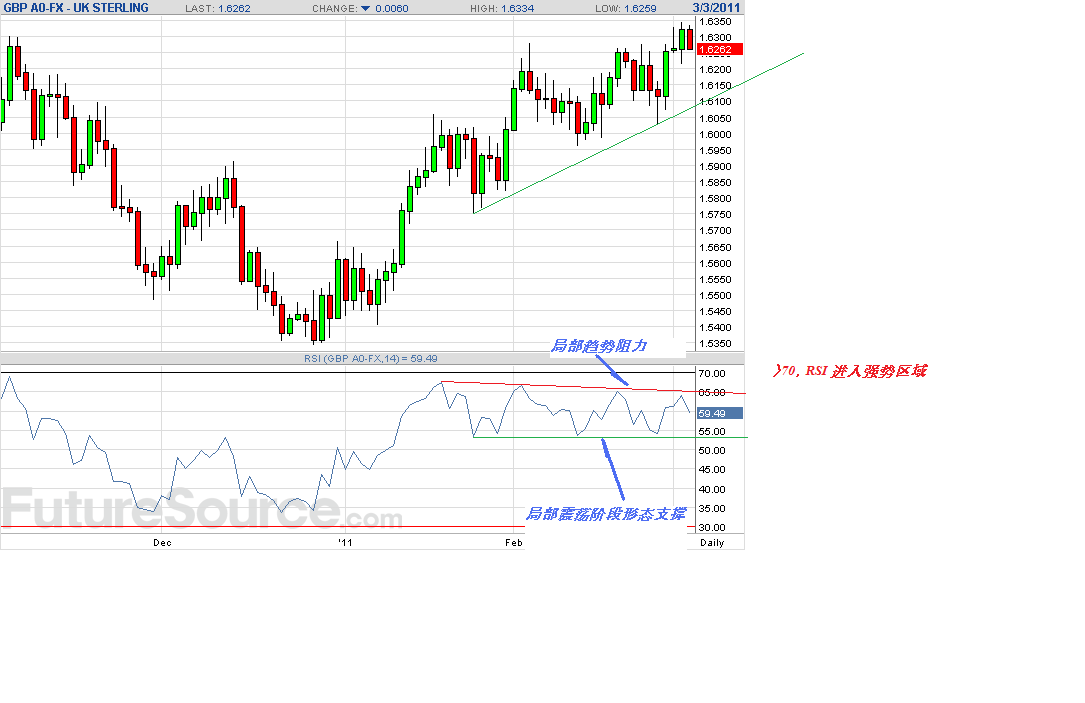The height and width of the screenshot is (703, 1085).
Task: Click the 30.00 RSI axis label
Action: click(x=712, y=527)
